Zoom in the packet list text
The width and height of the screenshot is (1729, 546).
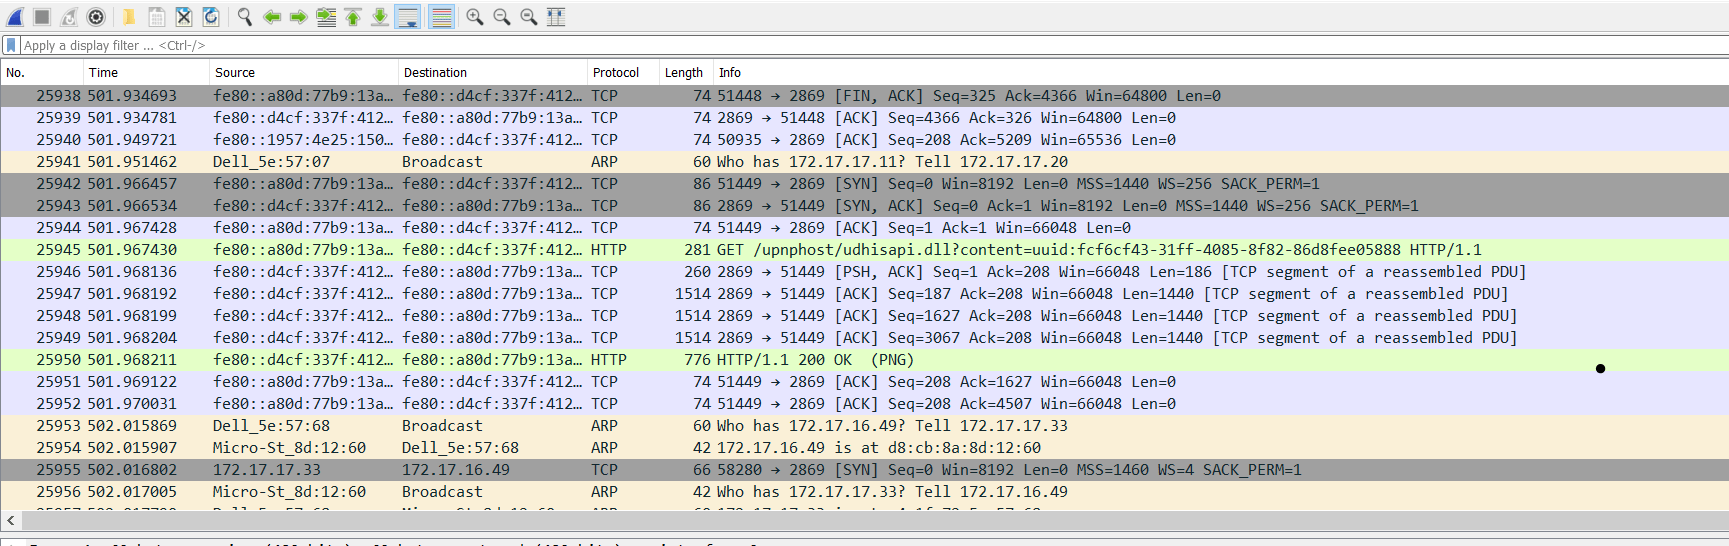coord(475,17)
